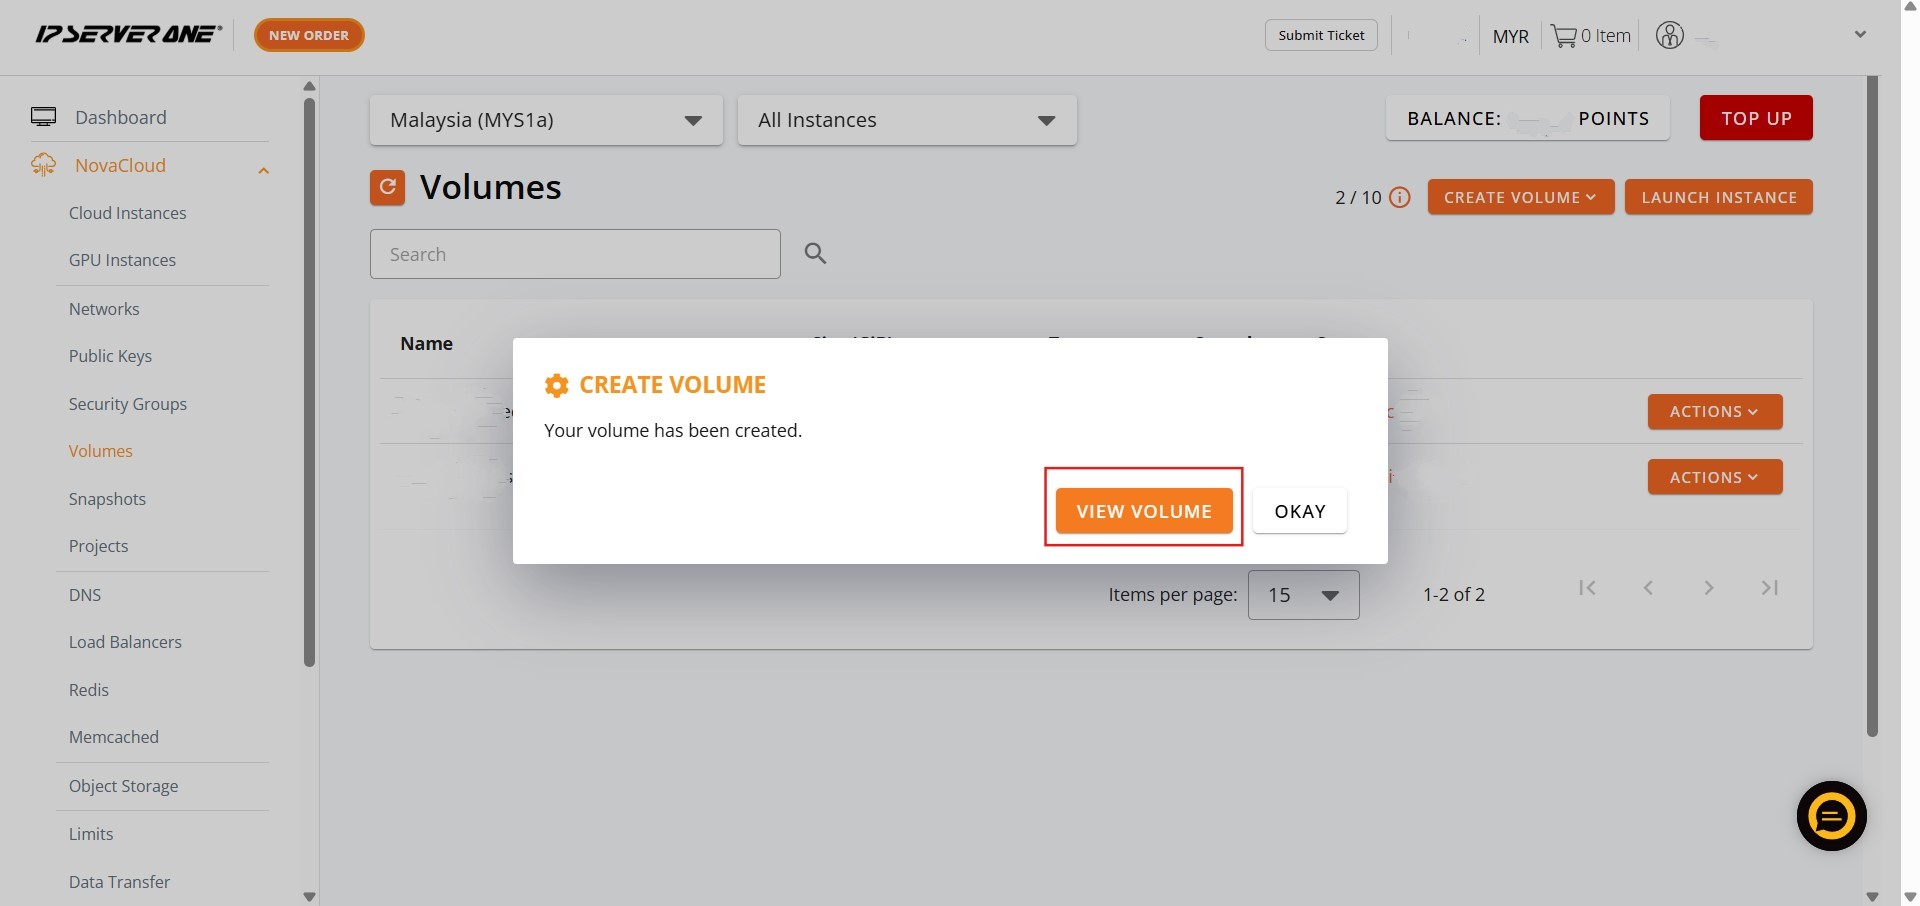This screenshot has width=1920, height=906.
Task: Open the shopping cart icon
Action: click(1563, 36)
